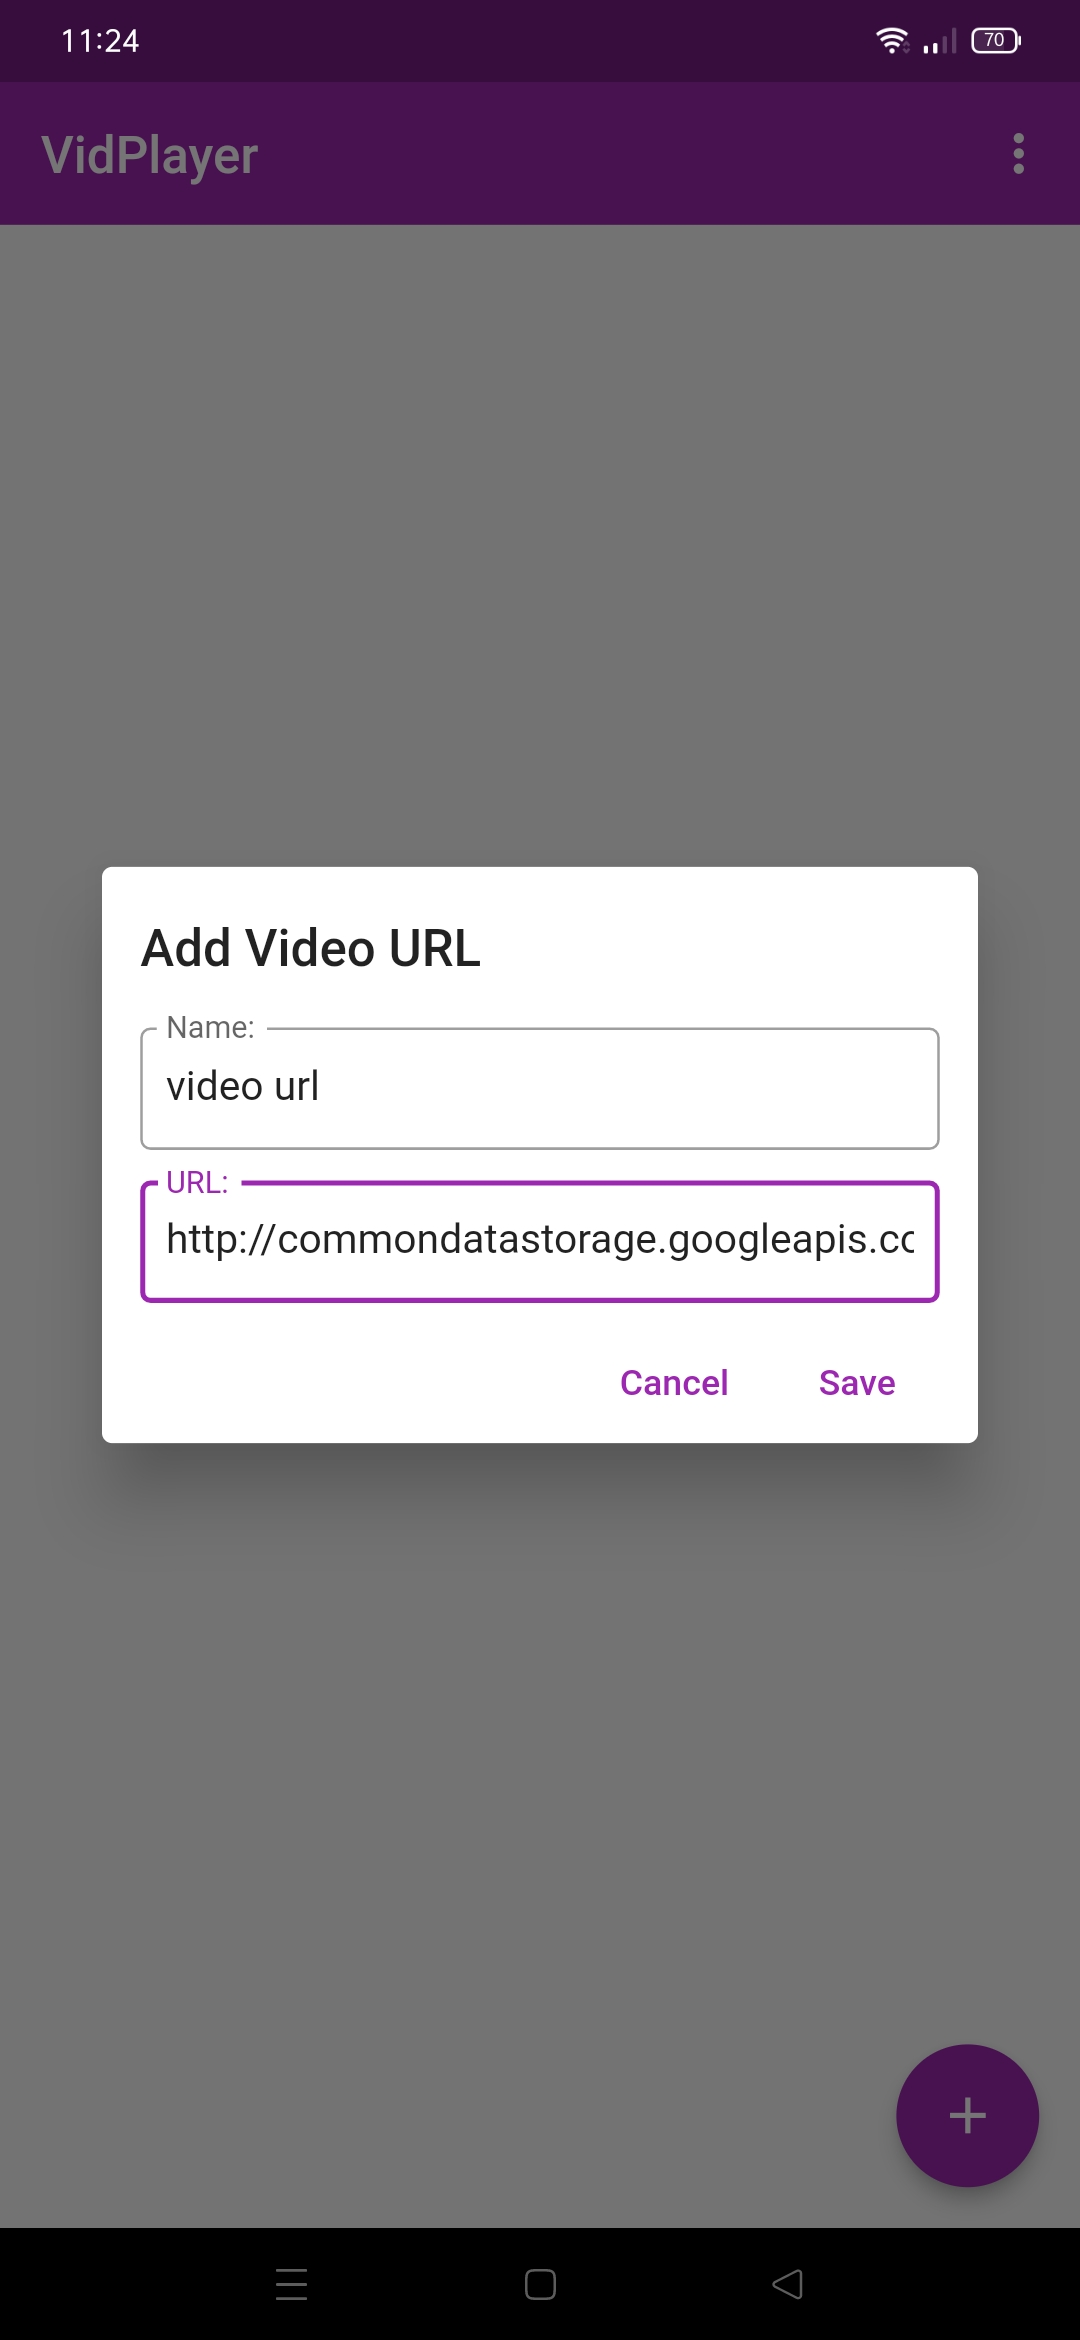Save the new video URL
This screenshot has width=1080, height=2340.
(x=857, y=1383)
